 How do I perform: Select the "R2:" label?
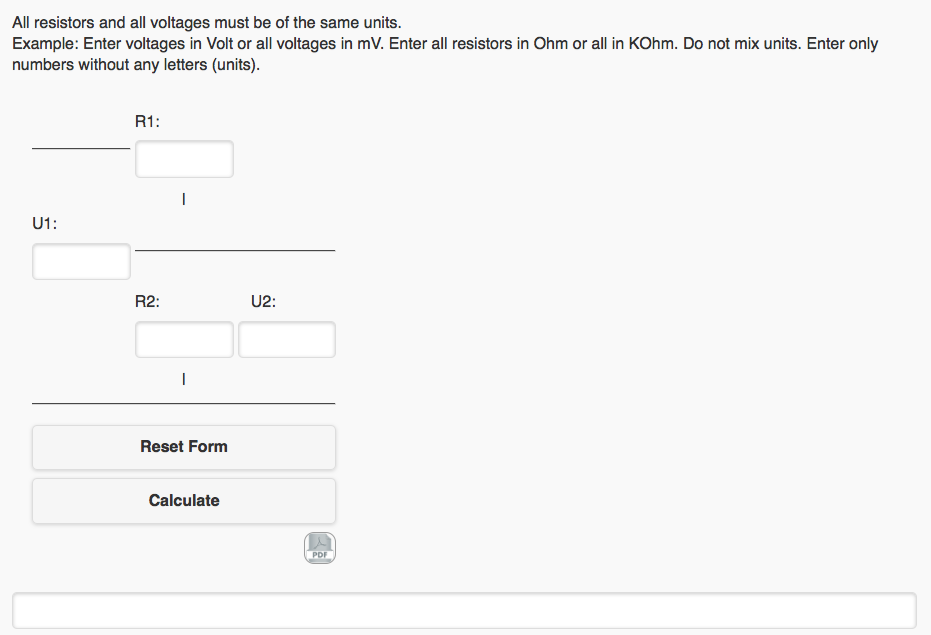[x=147, y=302]
